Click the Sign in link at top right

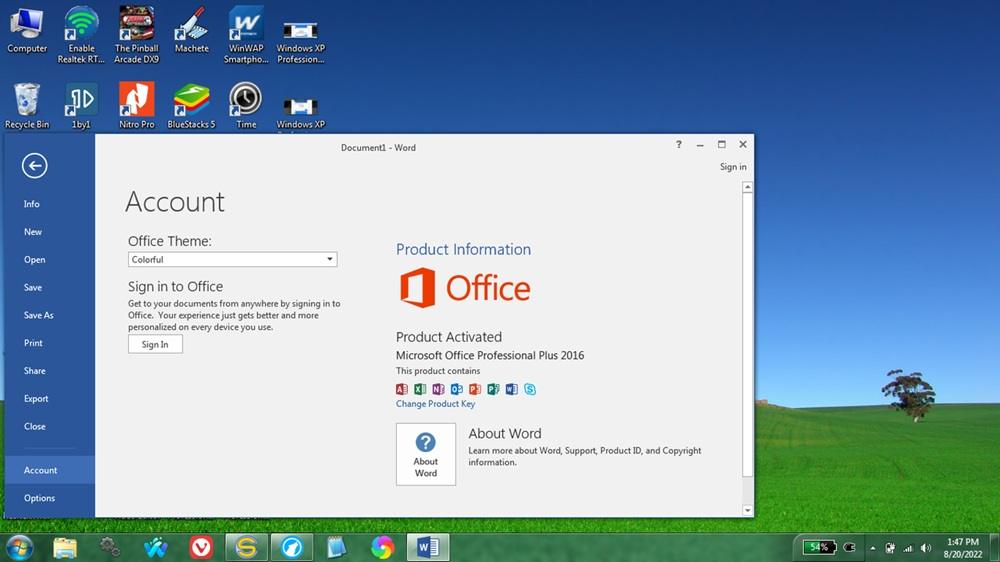733,167
